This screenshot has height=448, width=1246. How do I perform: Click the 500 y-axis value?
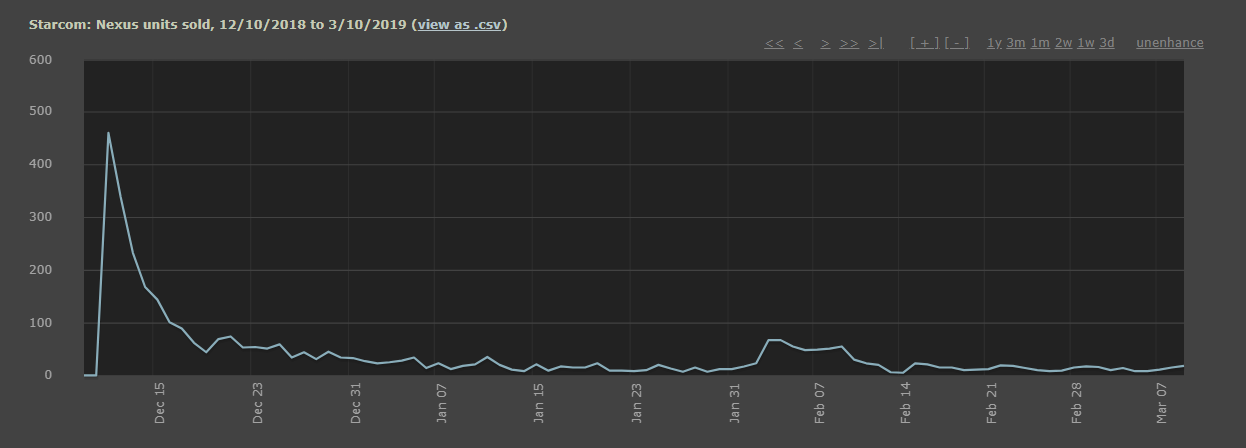[x=41, y=111]
